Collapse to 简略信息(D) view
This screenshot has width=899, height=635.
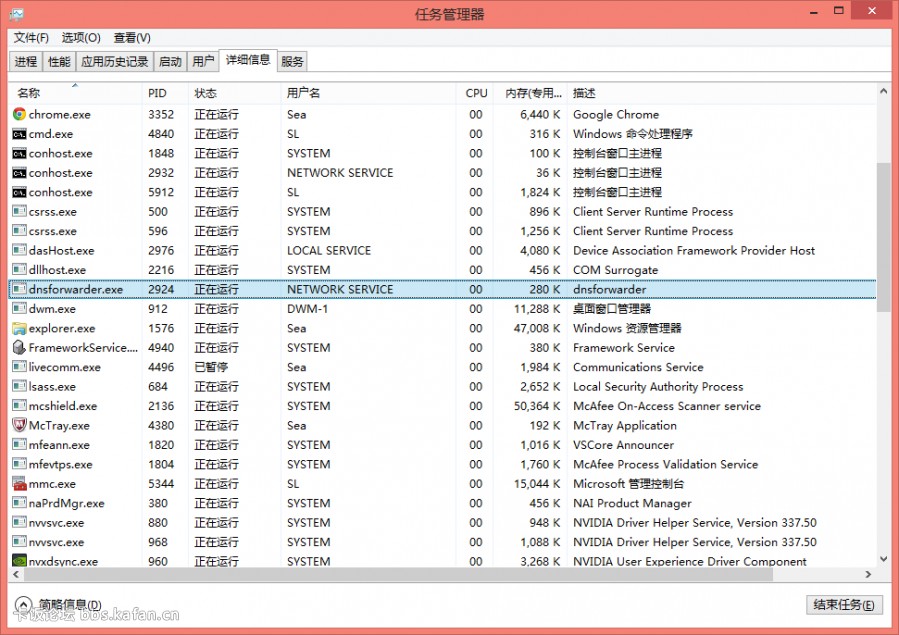pos(58,605)
